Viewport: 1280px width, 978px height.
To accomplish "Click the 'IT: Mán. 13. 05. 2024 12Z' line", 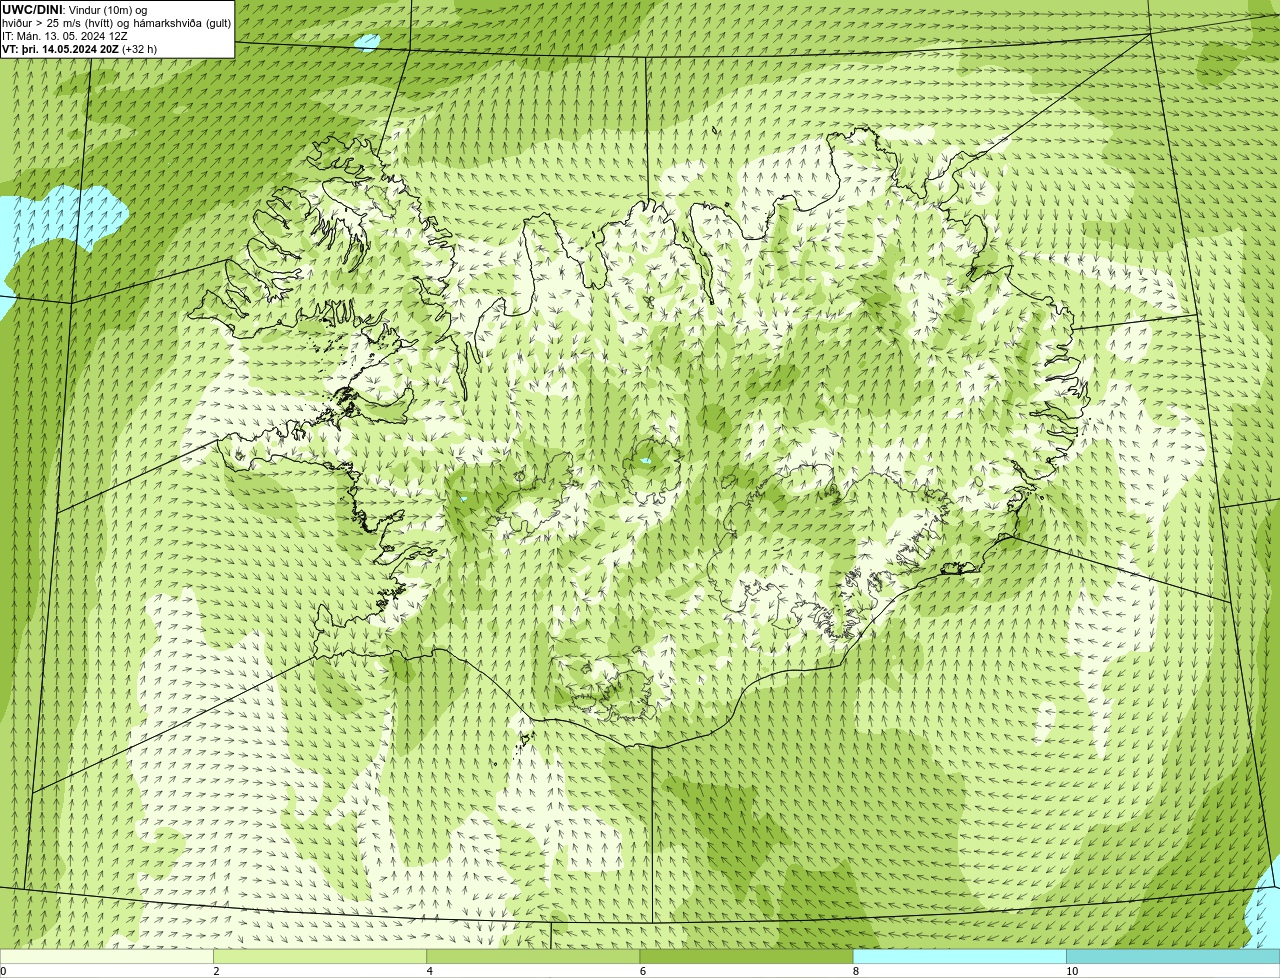I will [x=64, y=36].
